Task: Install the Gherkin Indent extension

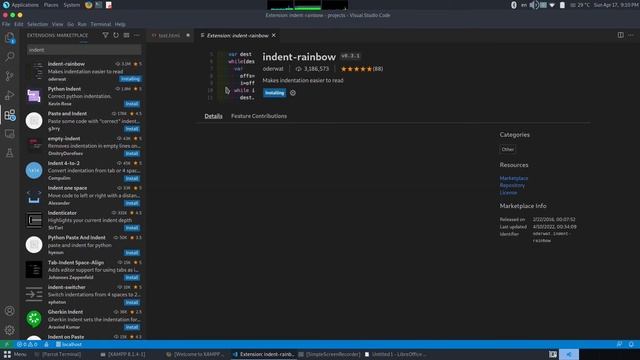Action: pyautogui.click(x=132, y=327)
